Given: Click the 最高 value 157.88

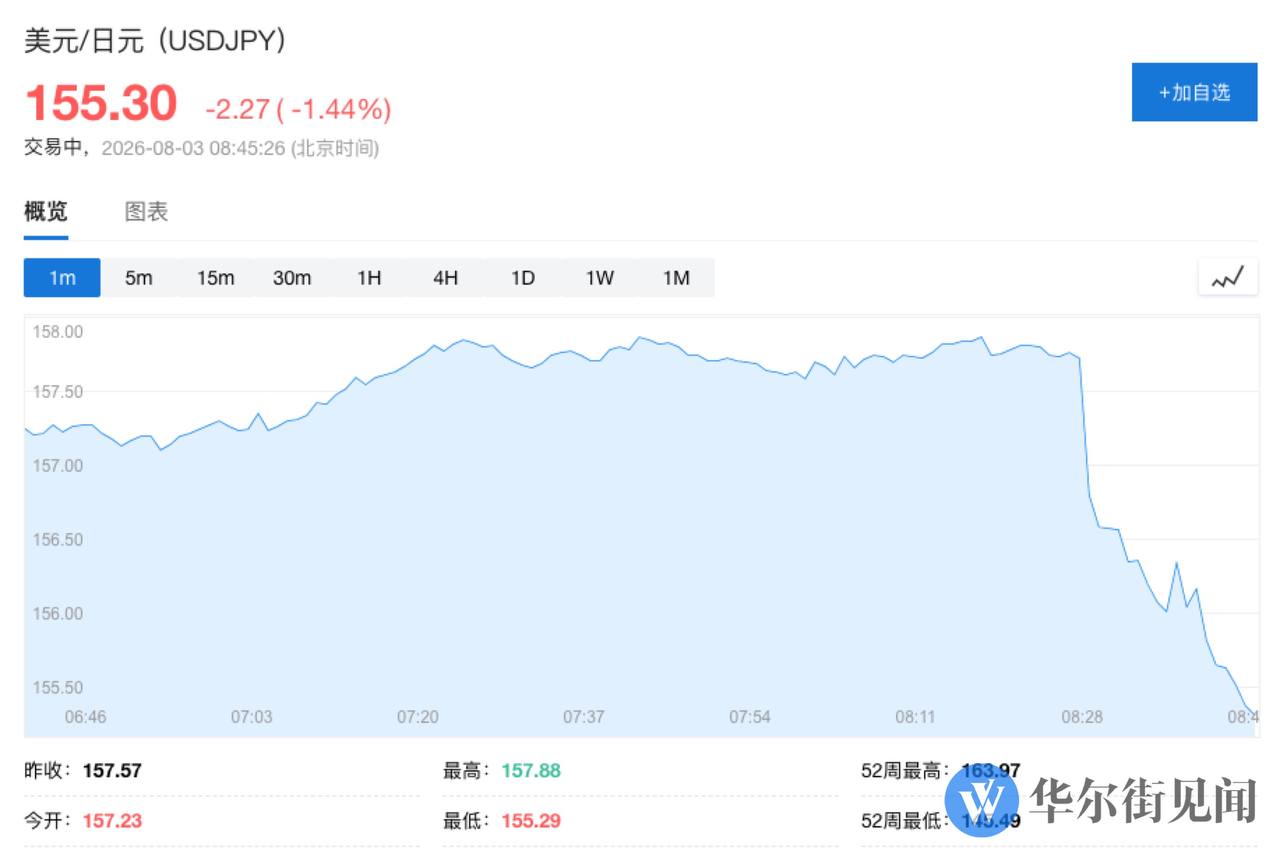Looking at the screenshot, I should 531,771.
